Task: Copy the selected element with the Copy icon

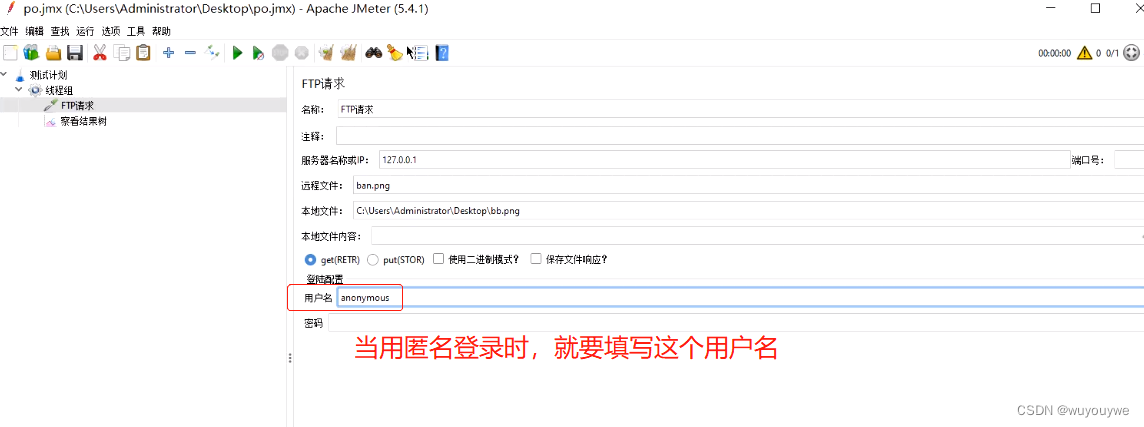Action: pos(123,53)
